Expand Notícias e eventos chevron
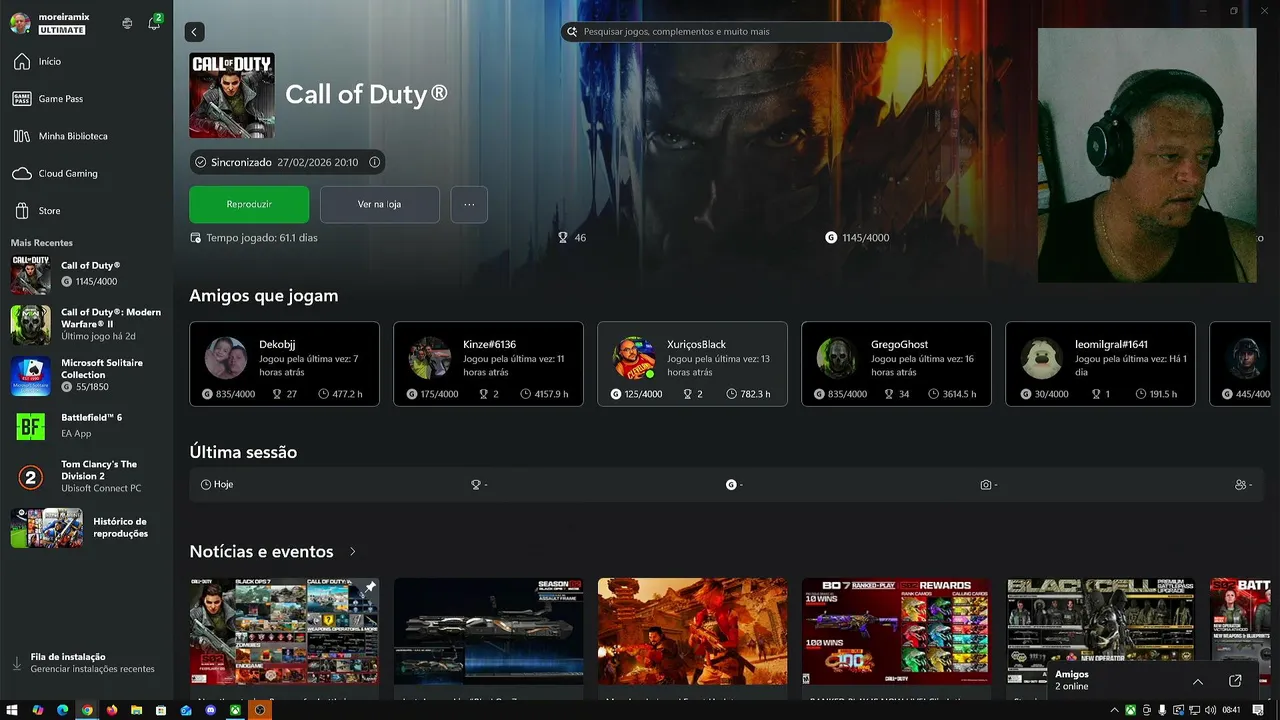This screenshot has height=720, width=1280. (x=352, y=552)
